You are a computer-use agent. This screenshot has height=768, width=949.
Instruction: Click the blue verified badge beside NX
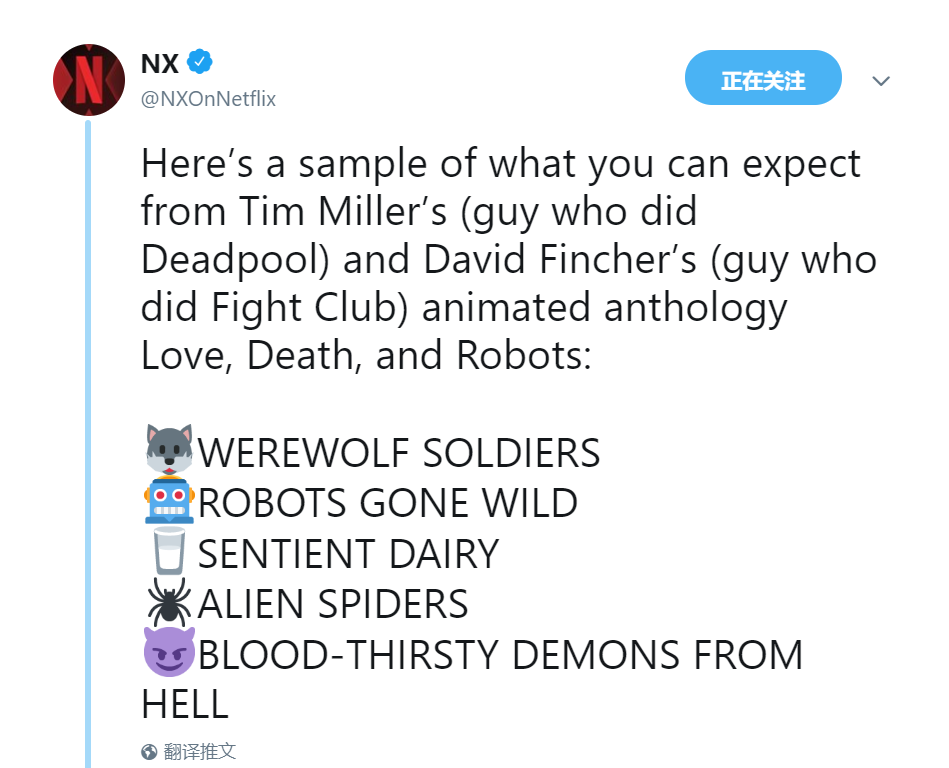pos(201,63)
